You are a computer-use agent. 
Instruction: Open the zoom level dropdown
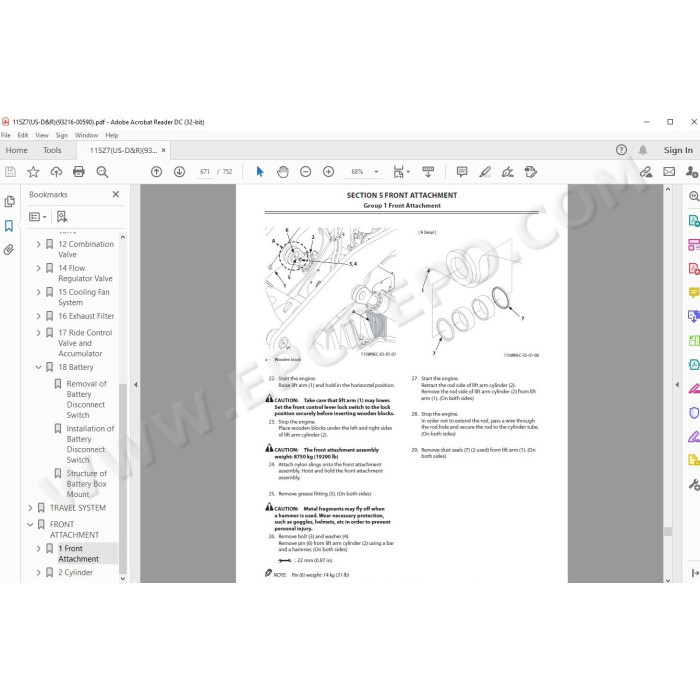click(376, 172)
